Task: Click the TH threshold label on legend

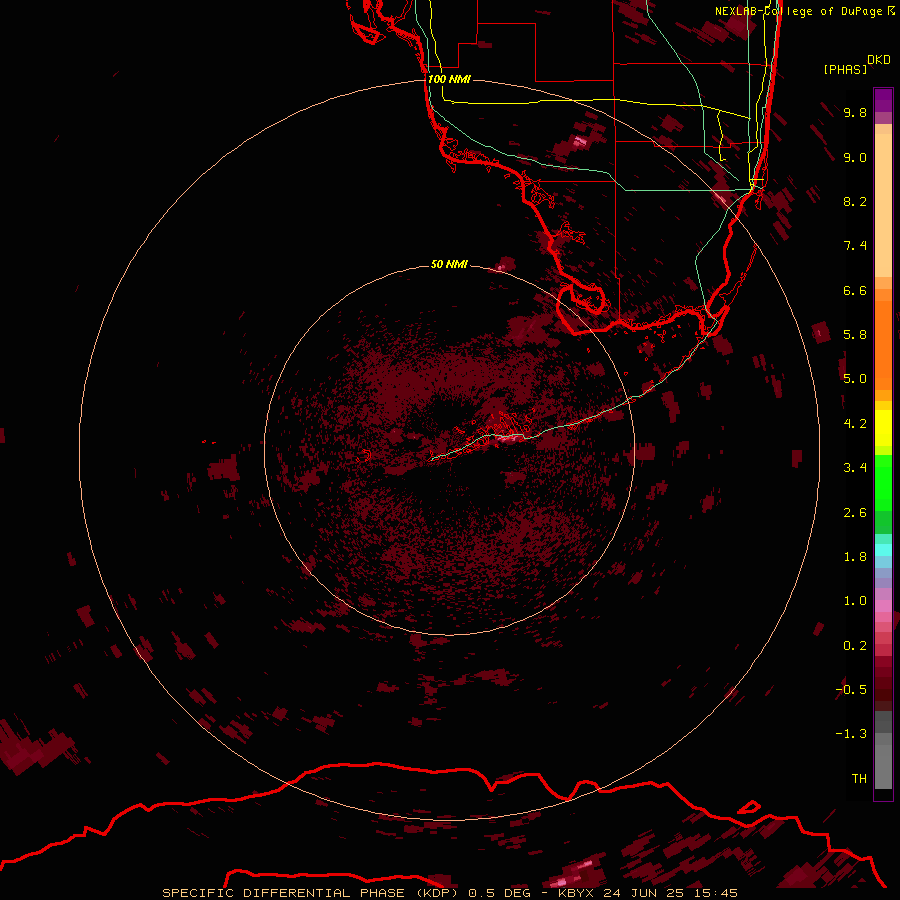Action: [x=859, y=779]
